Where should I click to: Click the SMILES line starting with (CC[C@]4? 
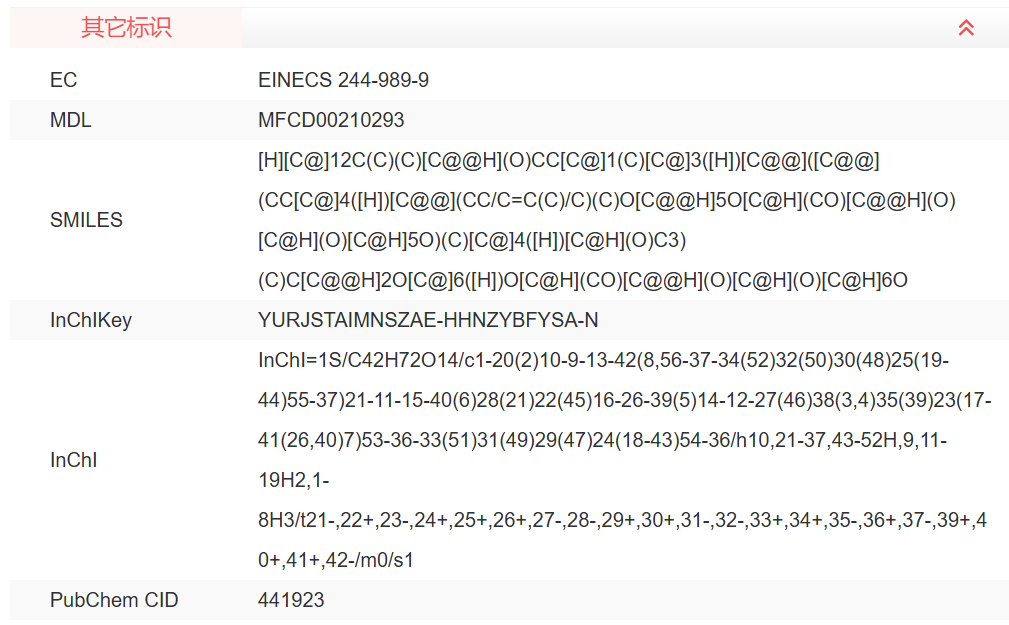coord(606,200)
